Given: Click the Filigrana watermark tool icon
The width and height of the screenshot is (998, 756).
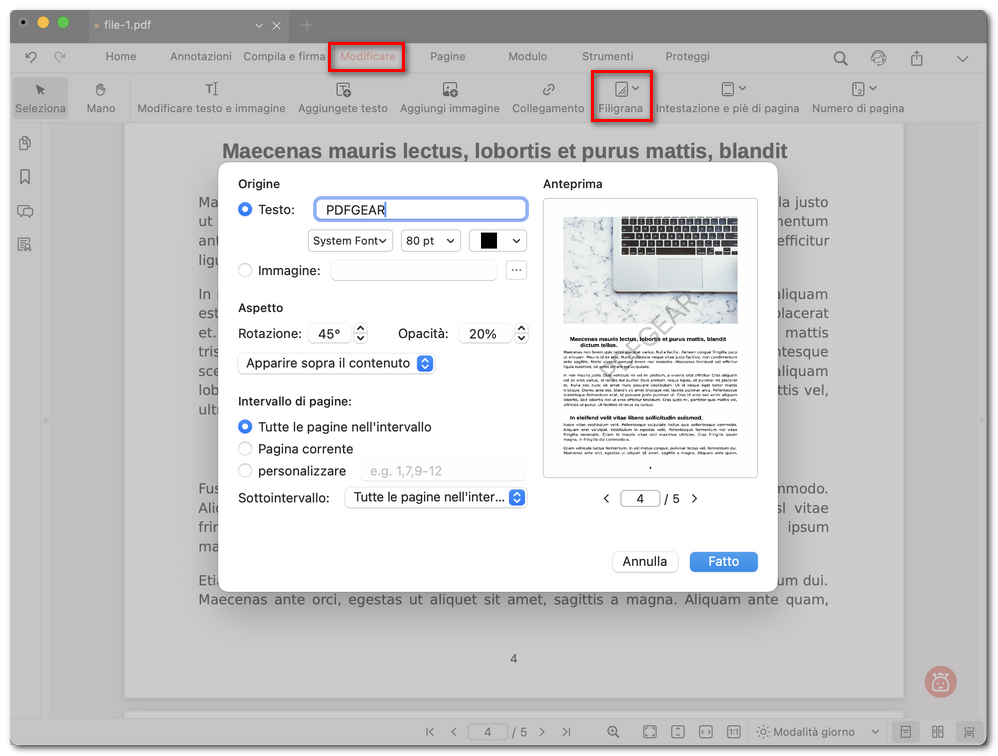Looking at the screenshot, I should pyautogui.click(x=621, y=90).
